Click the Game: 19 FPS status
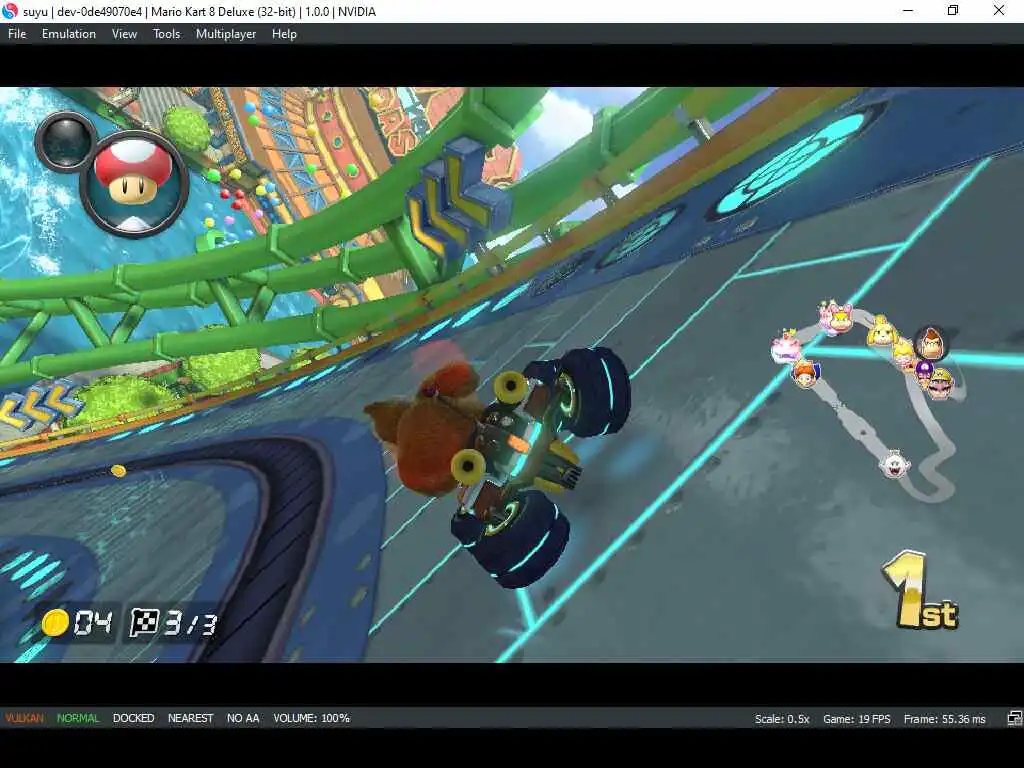The height and width of the screenshot is (768, 1024). [x=856, y=718]
